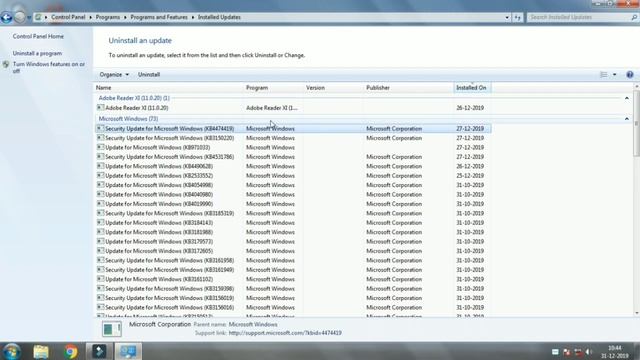The image size is (640, 360).
Task: Click arrow after Control Panel in breadcrumb
Action: [x=90, y=17]
